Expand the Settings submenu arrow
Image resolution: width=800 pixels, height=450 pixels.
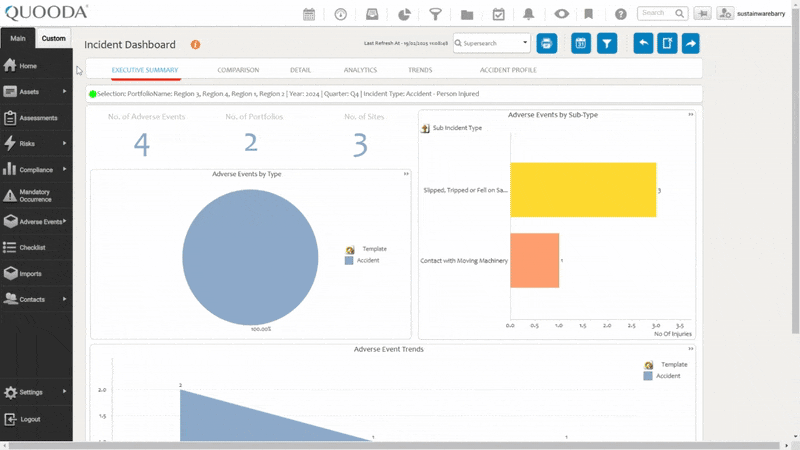(x=64, y=391)
